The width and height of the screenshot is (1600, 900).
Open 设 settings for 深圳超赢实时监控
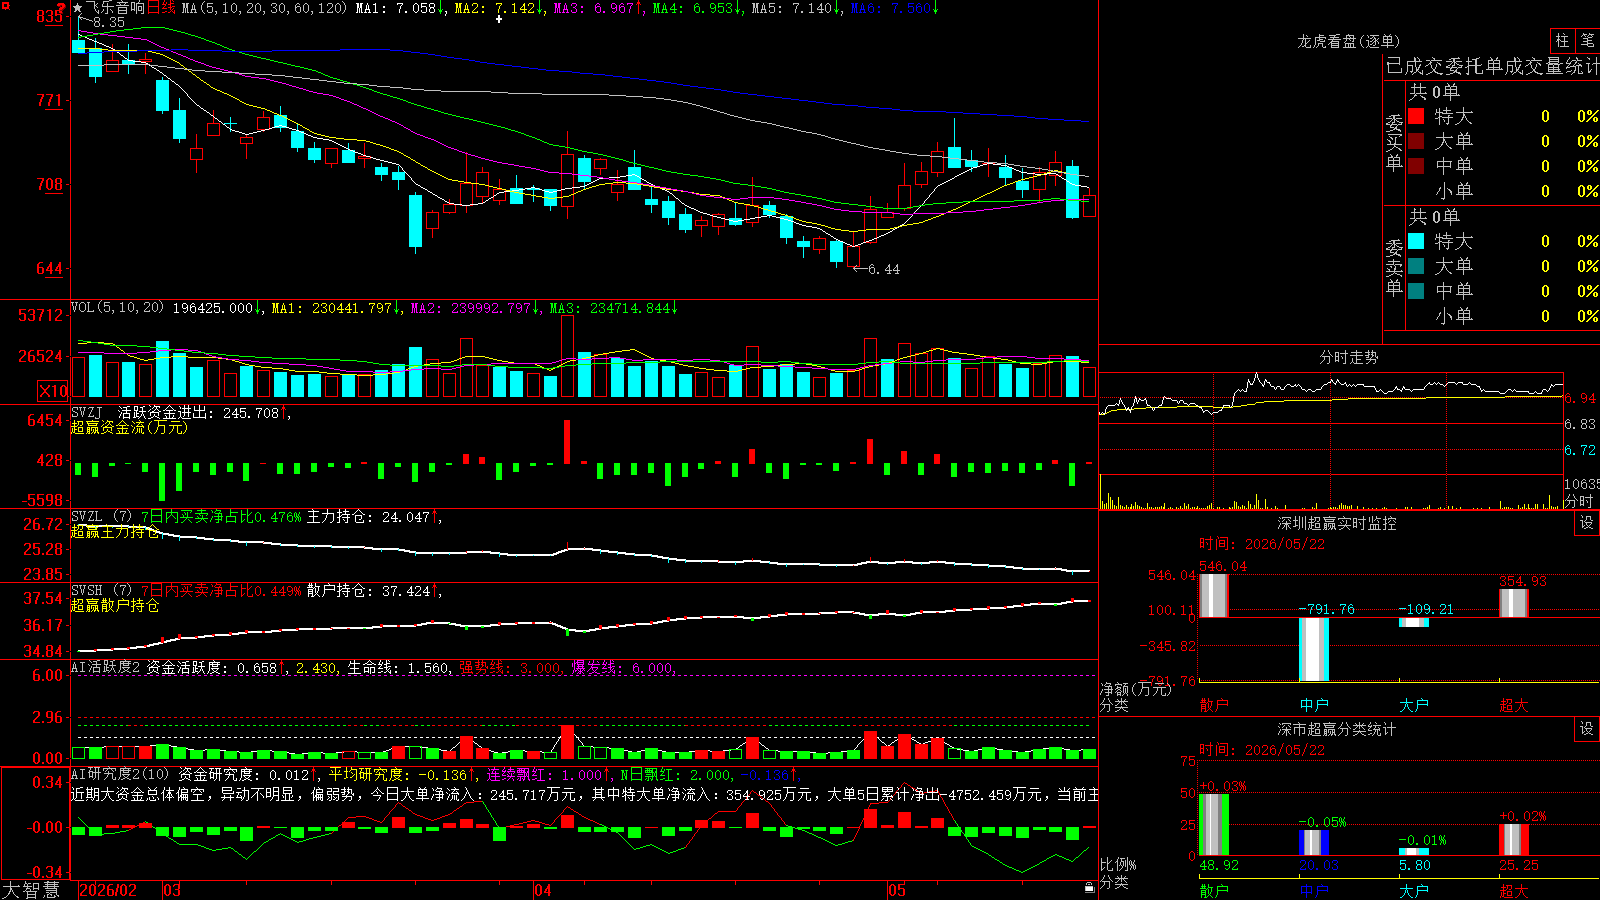(x=1587, y=523)
